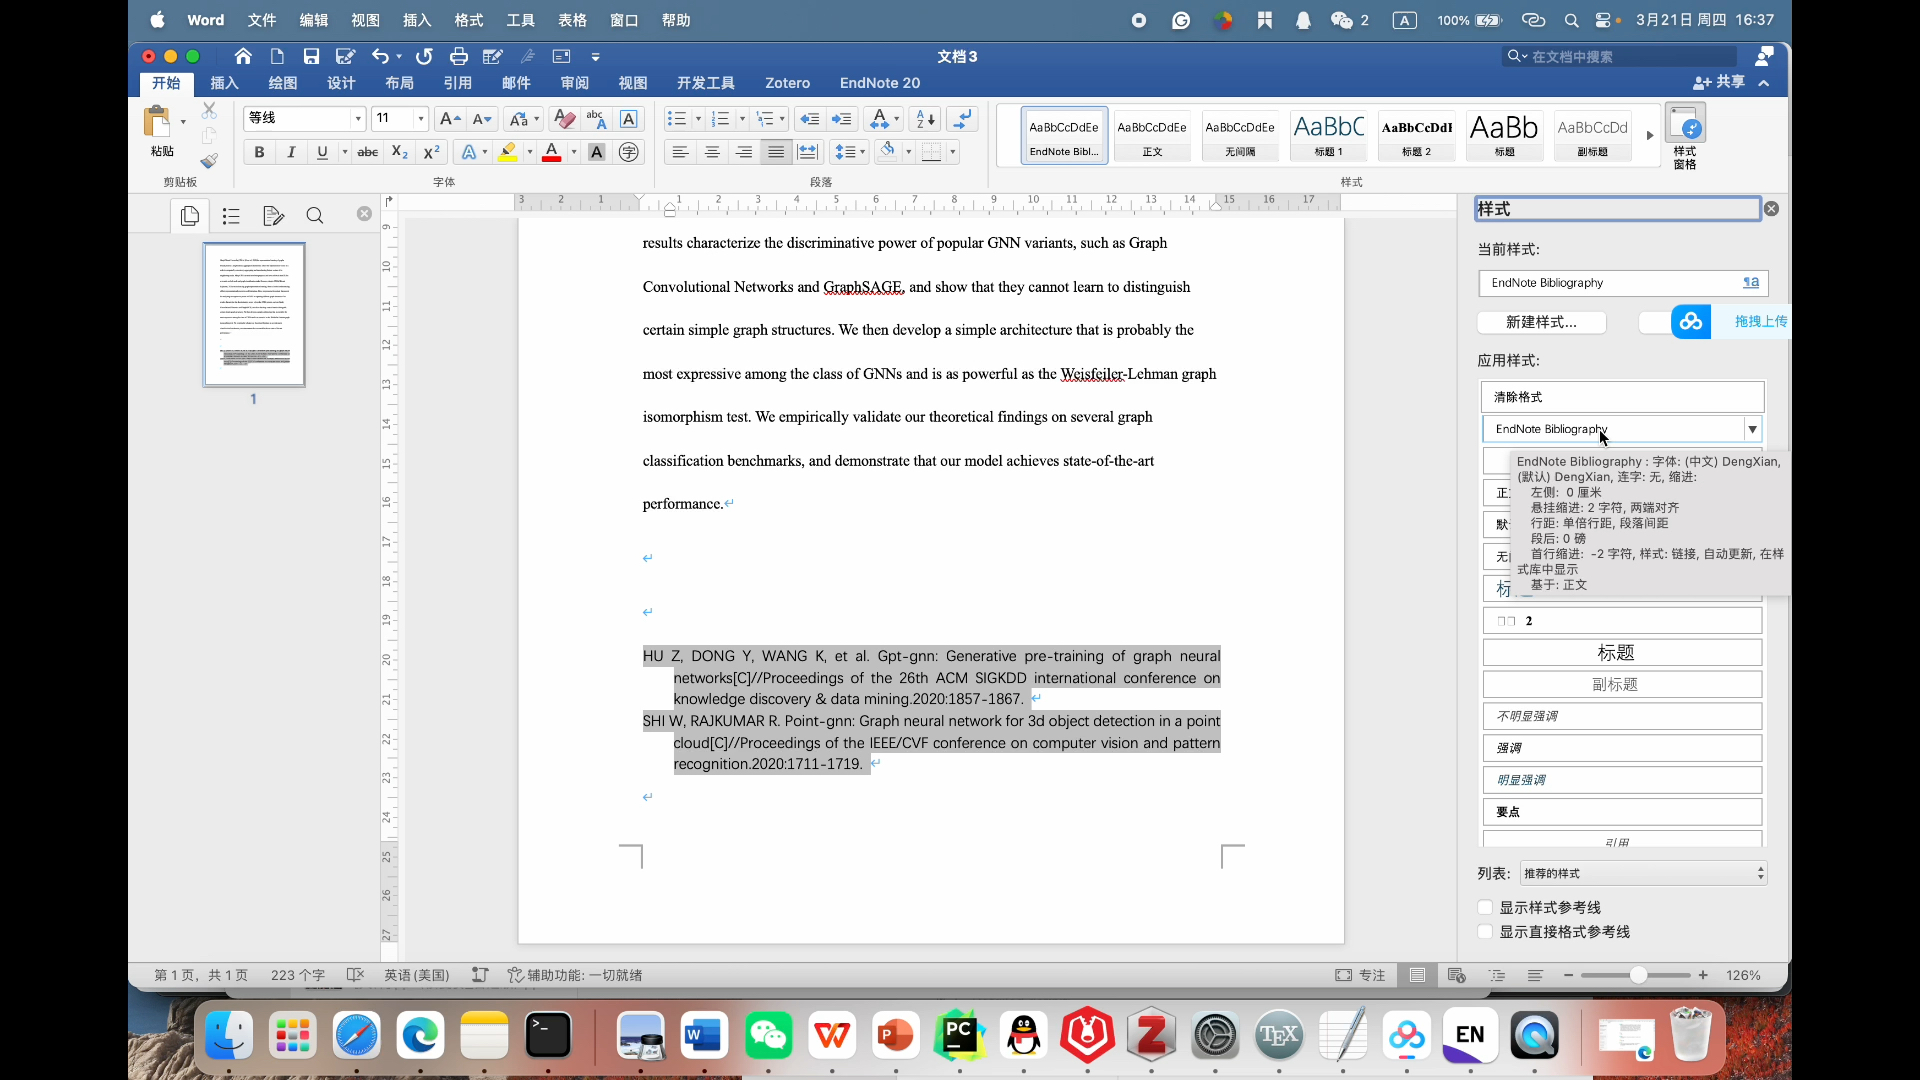The width and height of the screenshot is (1920, 1080).
Task: Expand the EndNote Bibliography style dropdown arrow
Action: pyautogui.click(x=1752, y=429)
